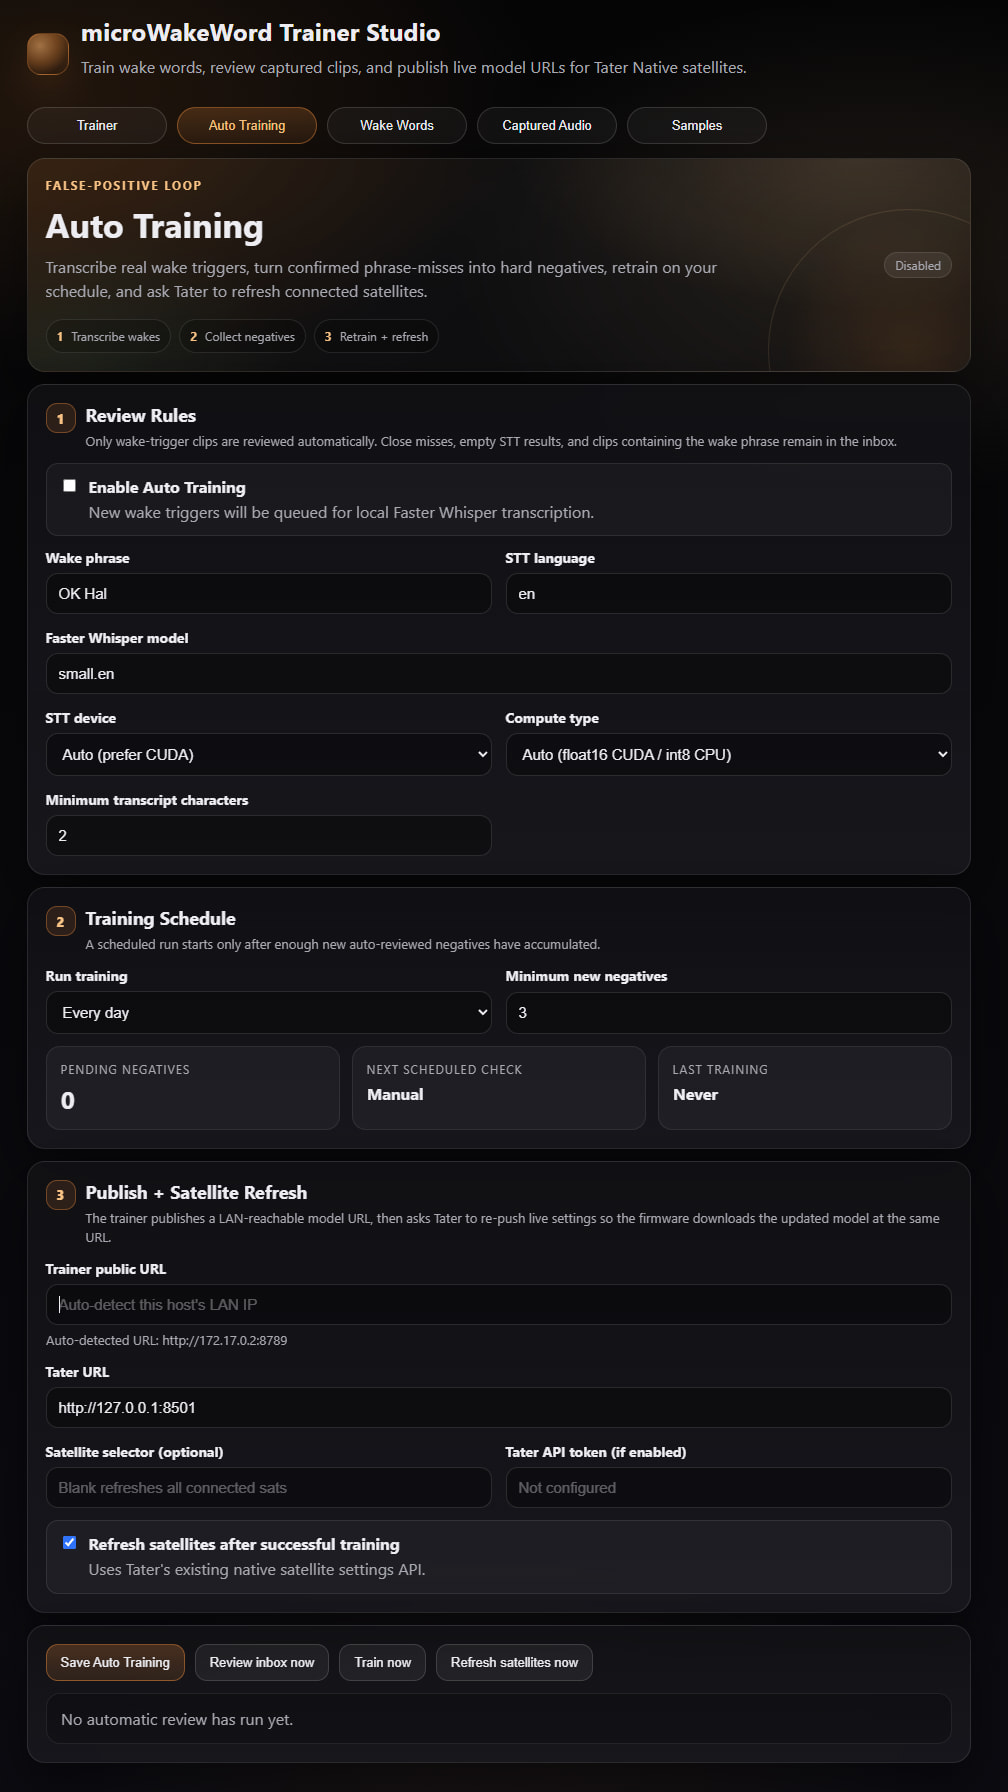
Task: Open the Run training schedule dropdown
Action: [x=268, y=1012]
